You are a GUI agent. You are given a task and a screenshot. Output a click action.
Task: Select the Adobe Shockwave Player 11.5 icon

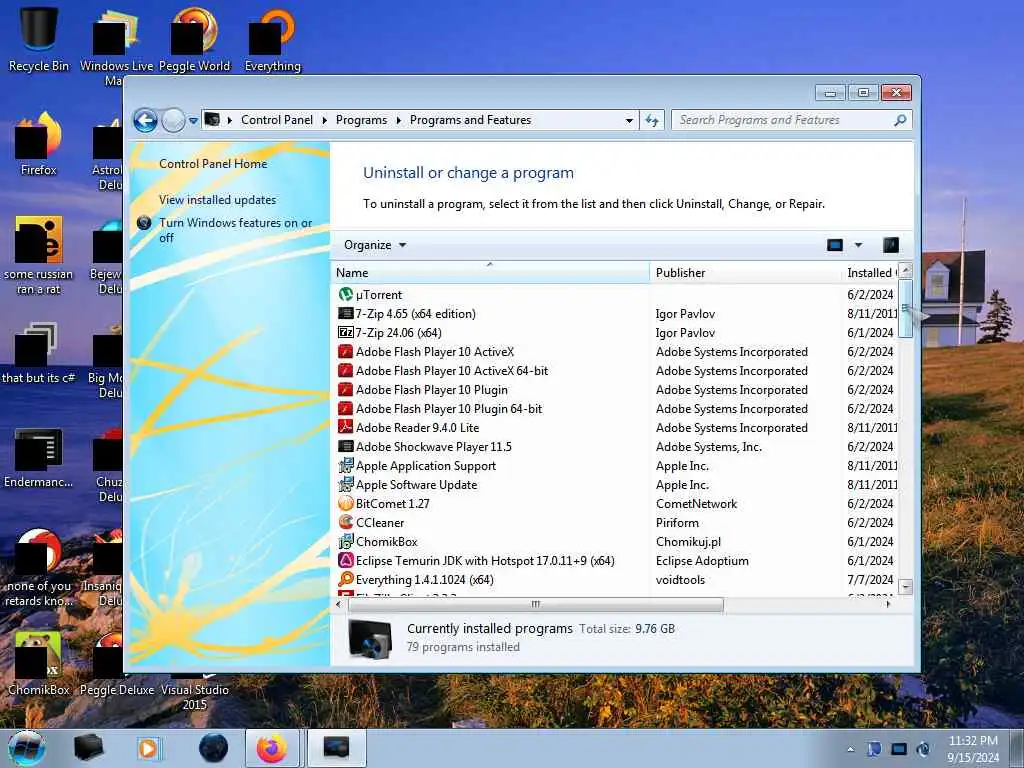tap(345, 446)
